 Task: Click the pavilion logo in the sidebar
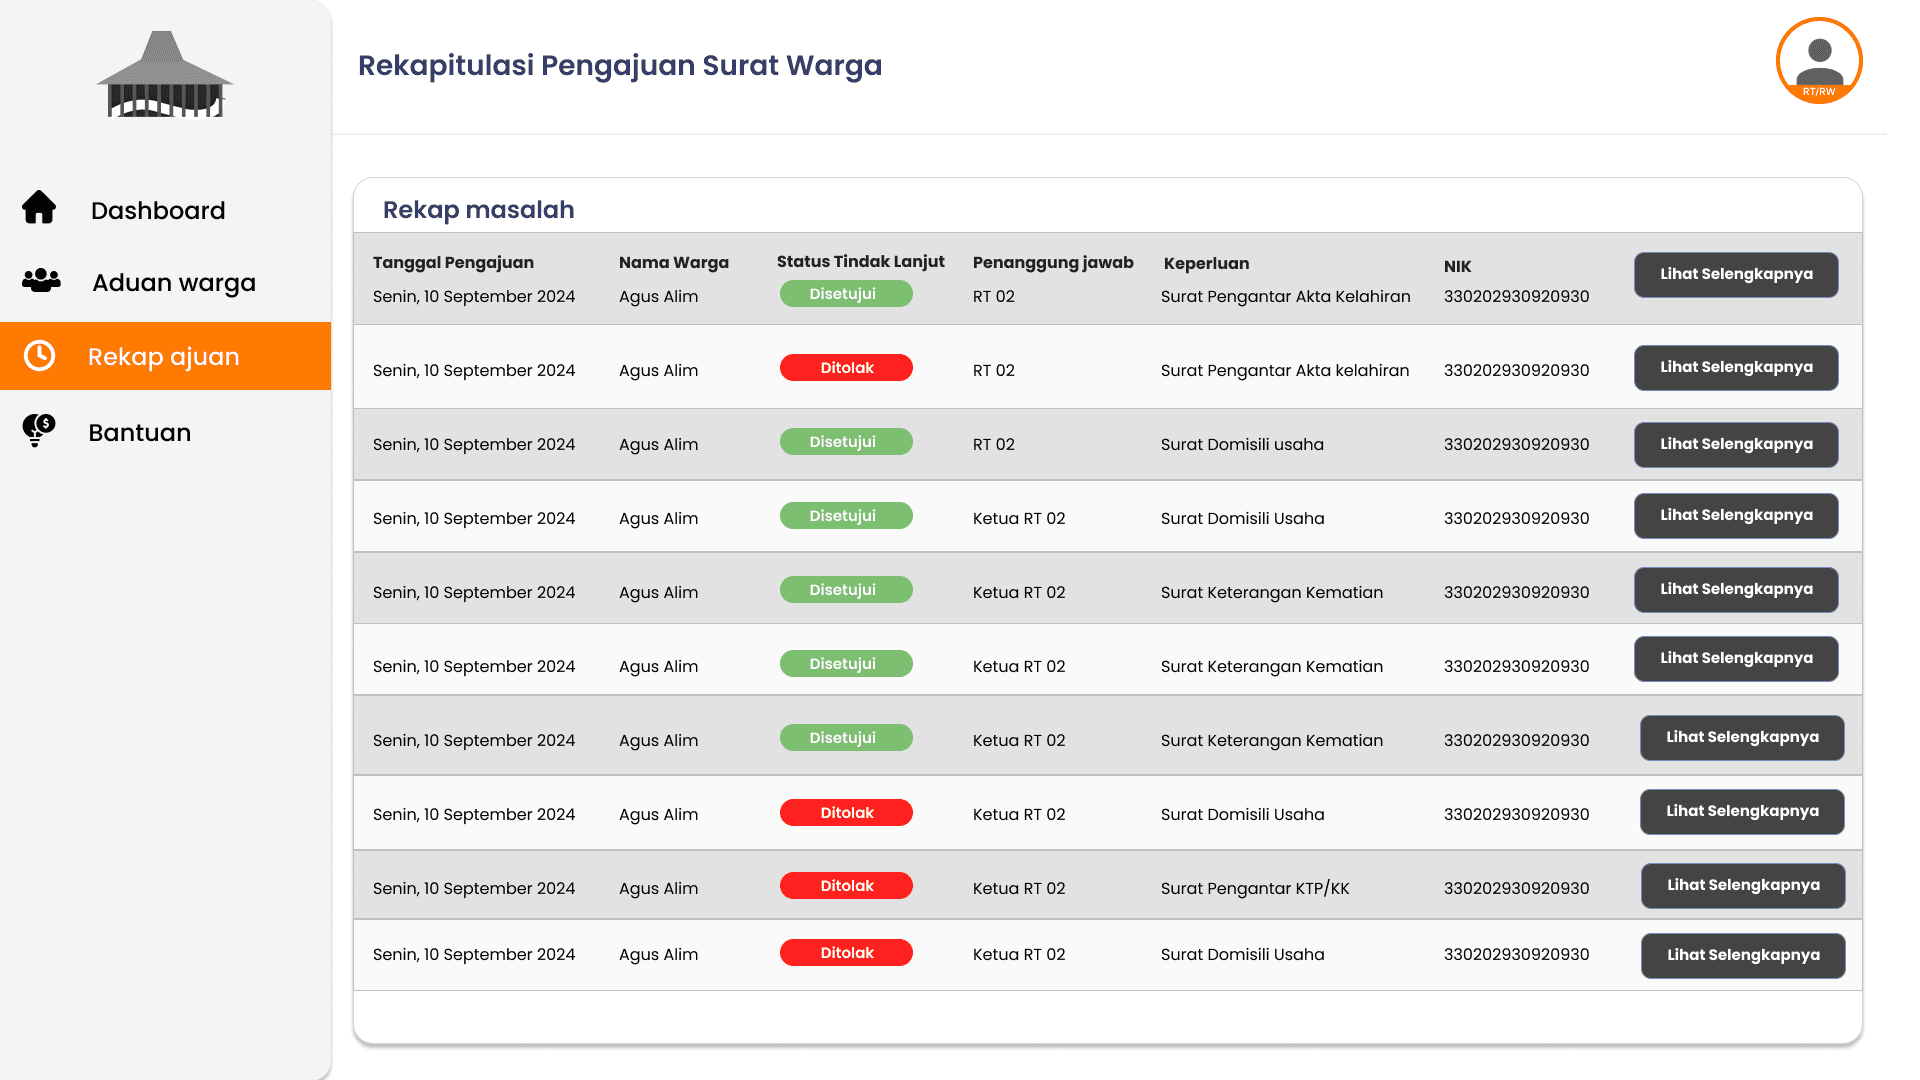[x=165, y=76]
